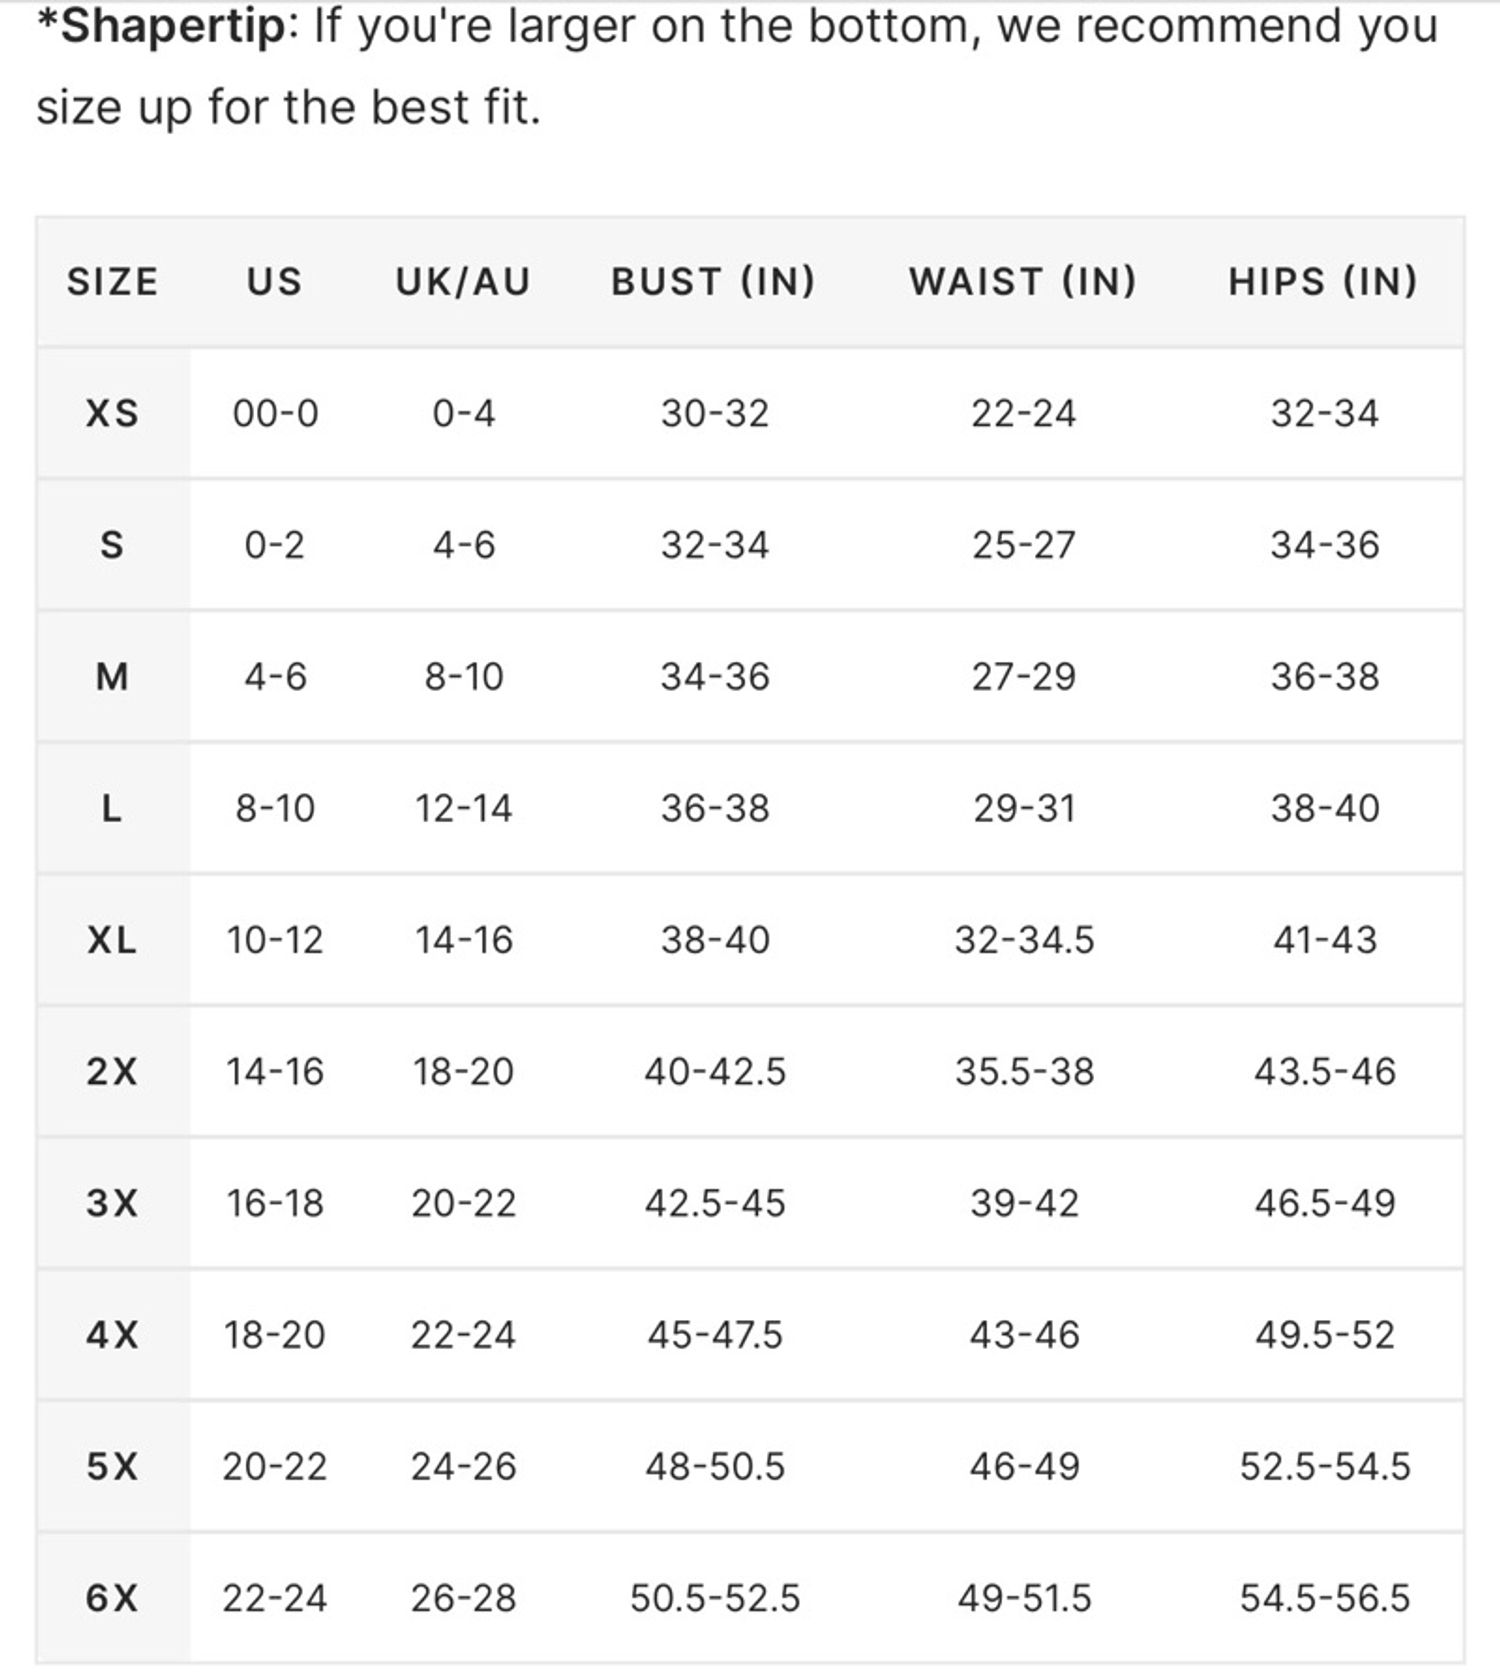
Task: Click the SIZE column header
Action: [x=112, y=282]
